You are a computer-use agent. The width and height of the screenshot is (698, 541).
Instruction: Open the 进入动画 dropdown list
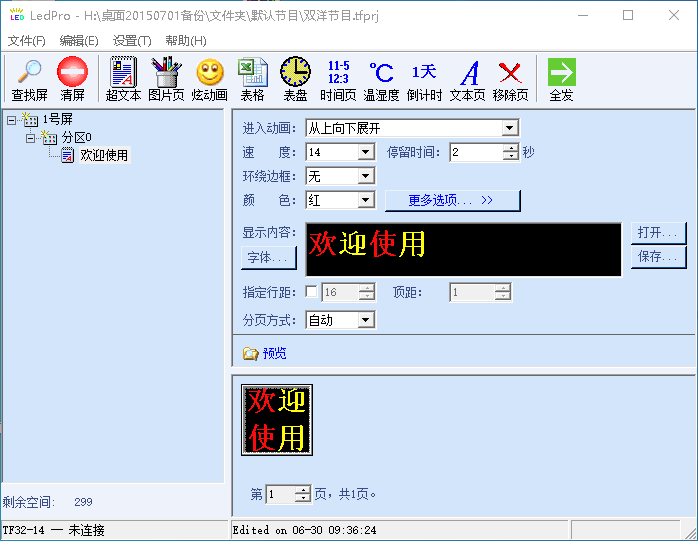(x=510, y=128)
